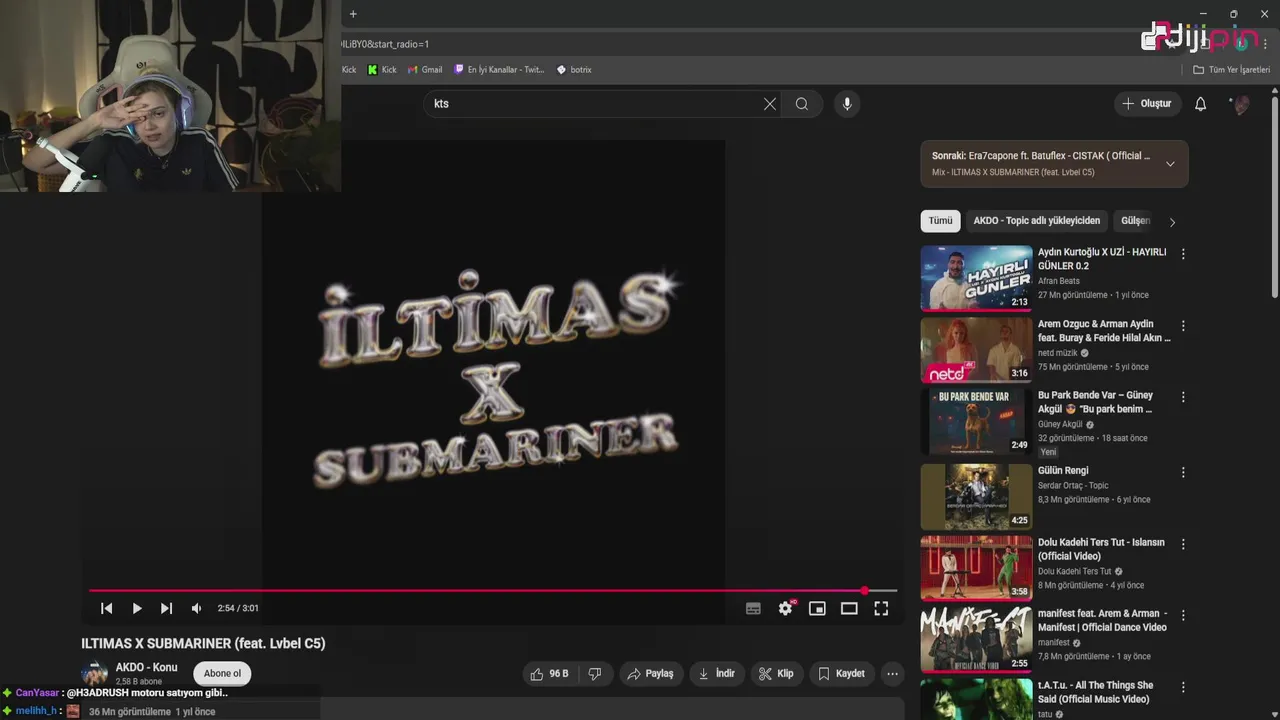Open Arem Ozguc & Arman Aydin thumbnail
Viewport: 1280px width, 720px height.
[976, 350]
